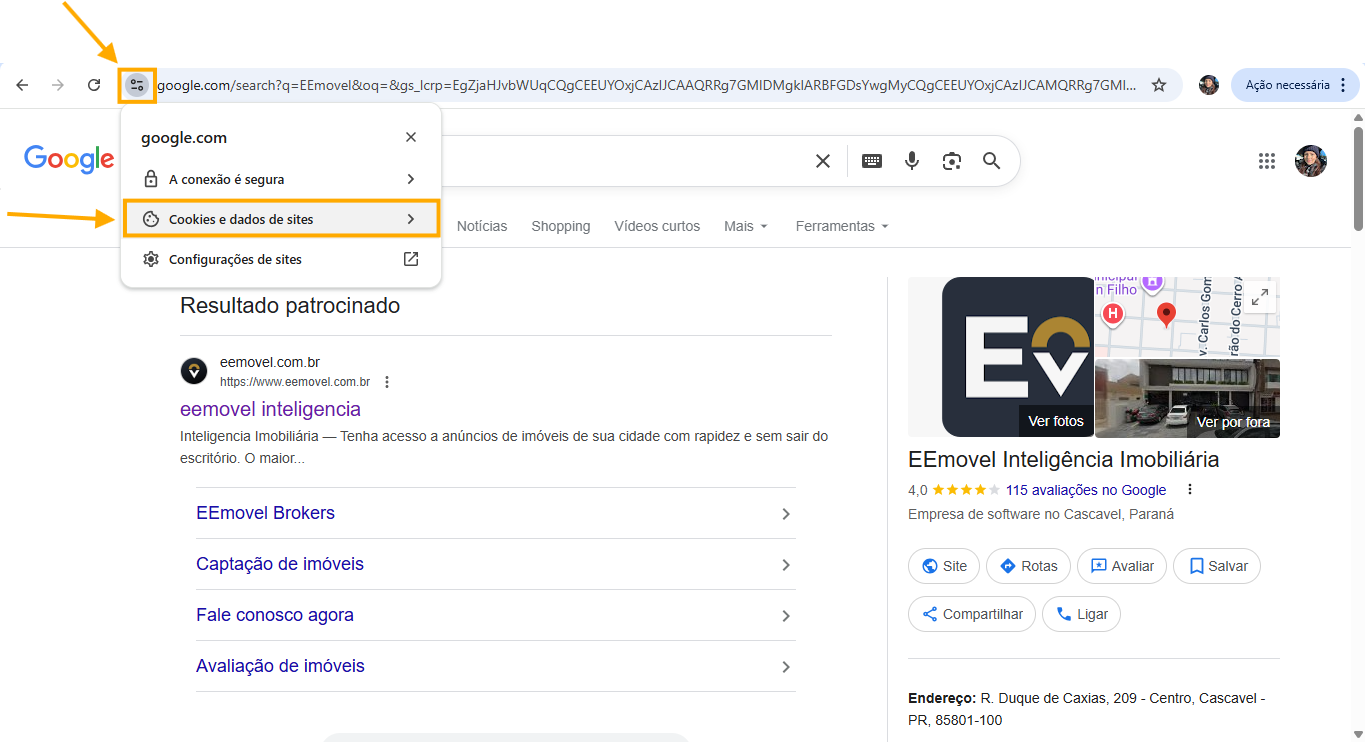This screenshot has width=1365, height=742.
Task: Click the address bar URL
Action: [x=646, y=85]
